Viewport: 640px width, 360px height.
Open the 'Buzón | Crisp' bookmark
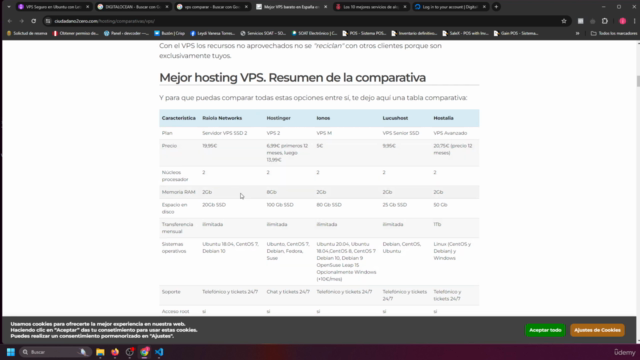click(x=169, y=33)
